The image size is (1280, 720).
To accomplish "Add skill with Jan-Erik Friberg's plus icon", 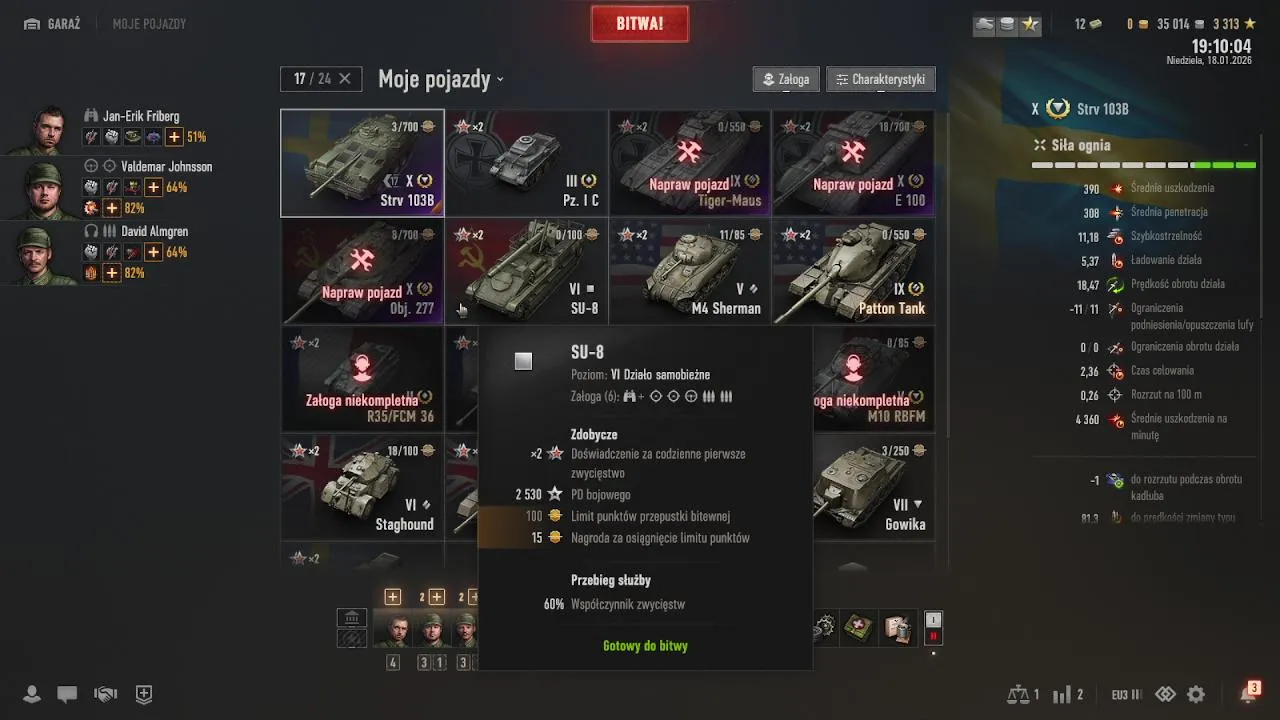I will coord(174,137).
